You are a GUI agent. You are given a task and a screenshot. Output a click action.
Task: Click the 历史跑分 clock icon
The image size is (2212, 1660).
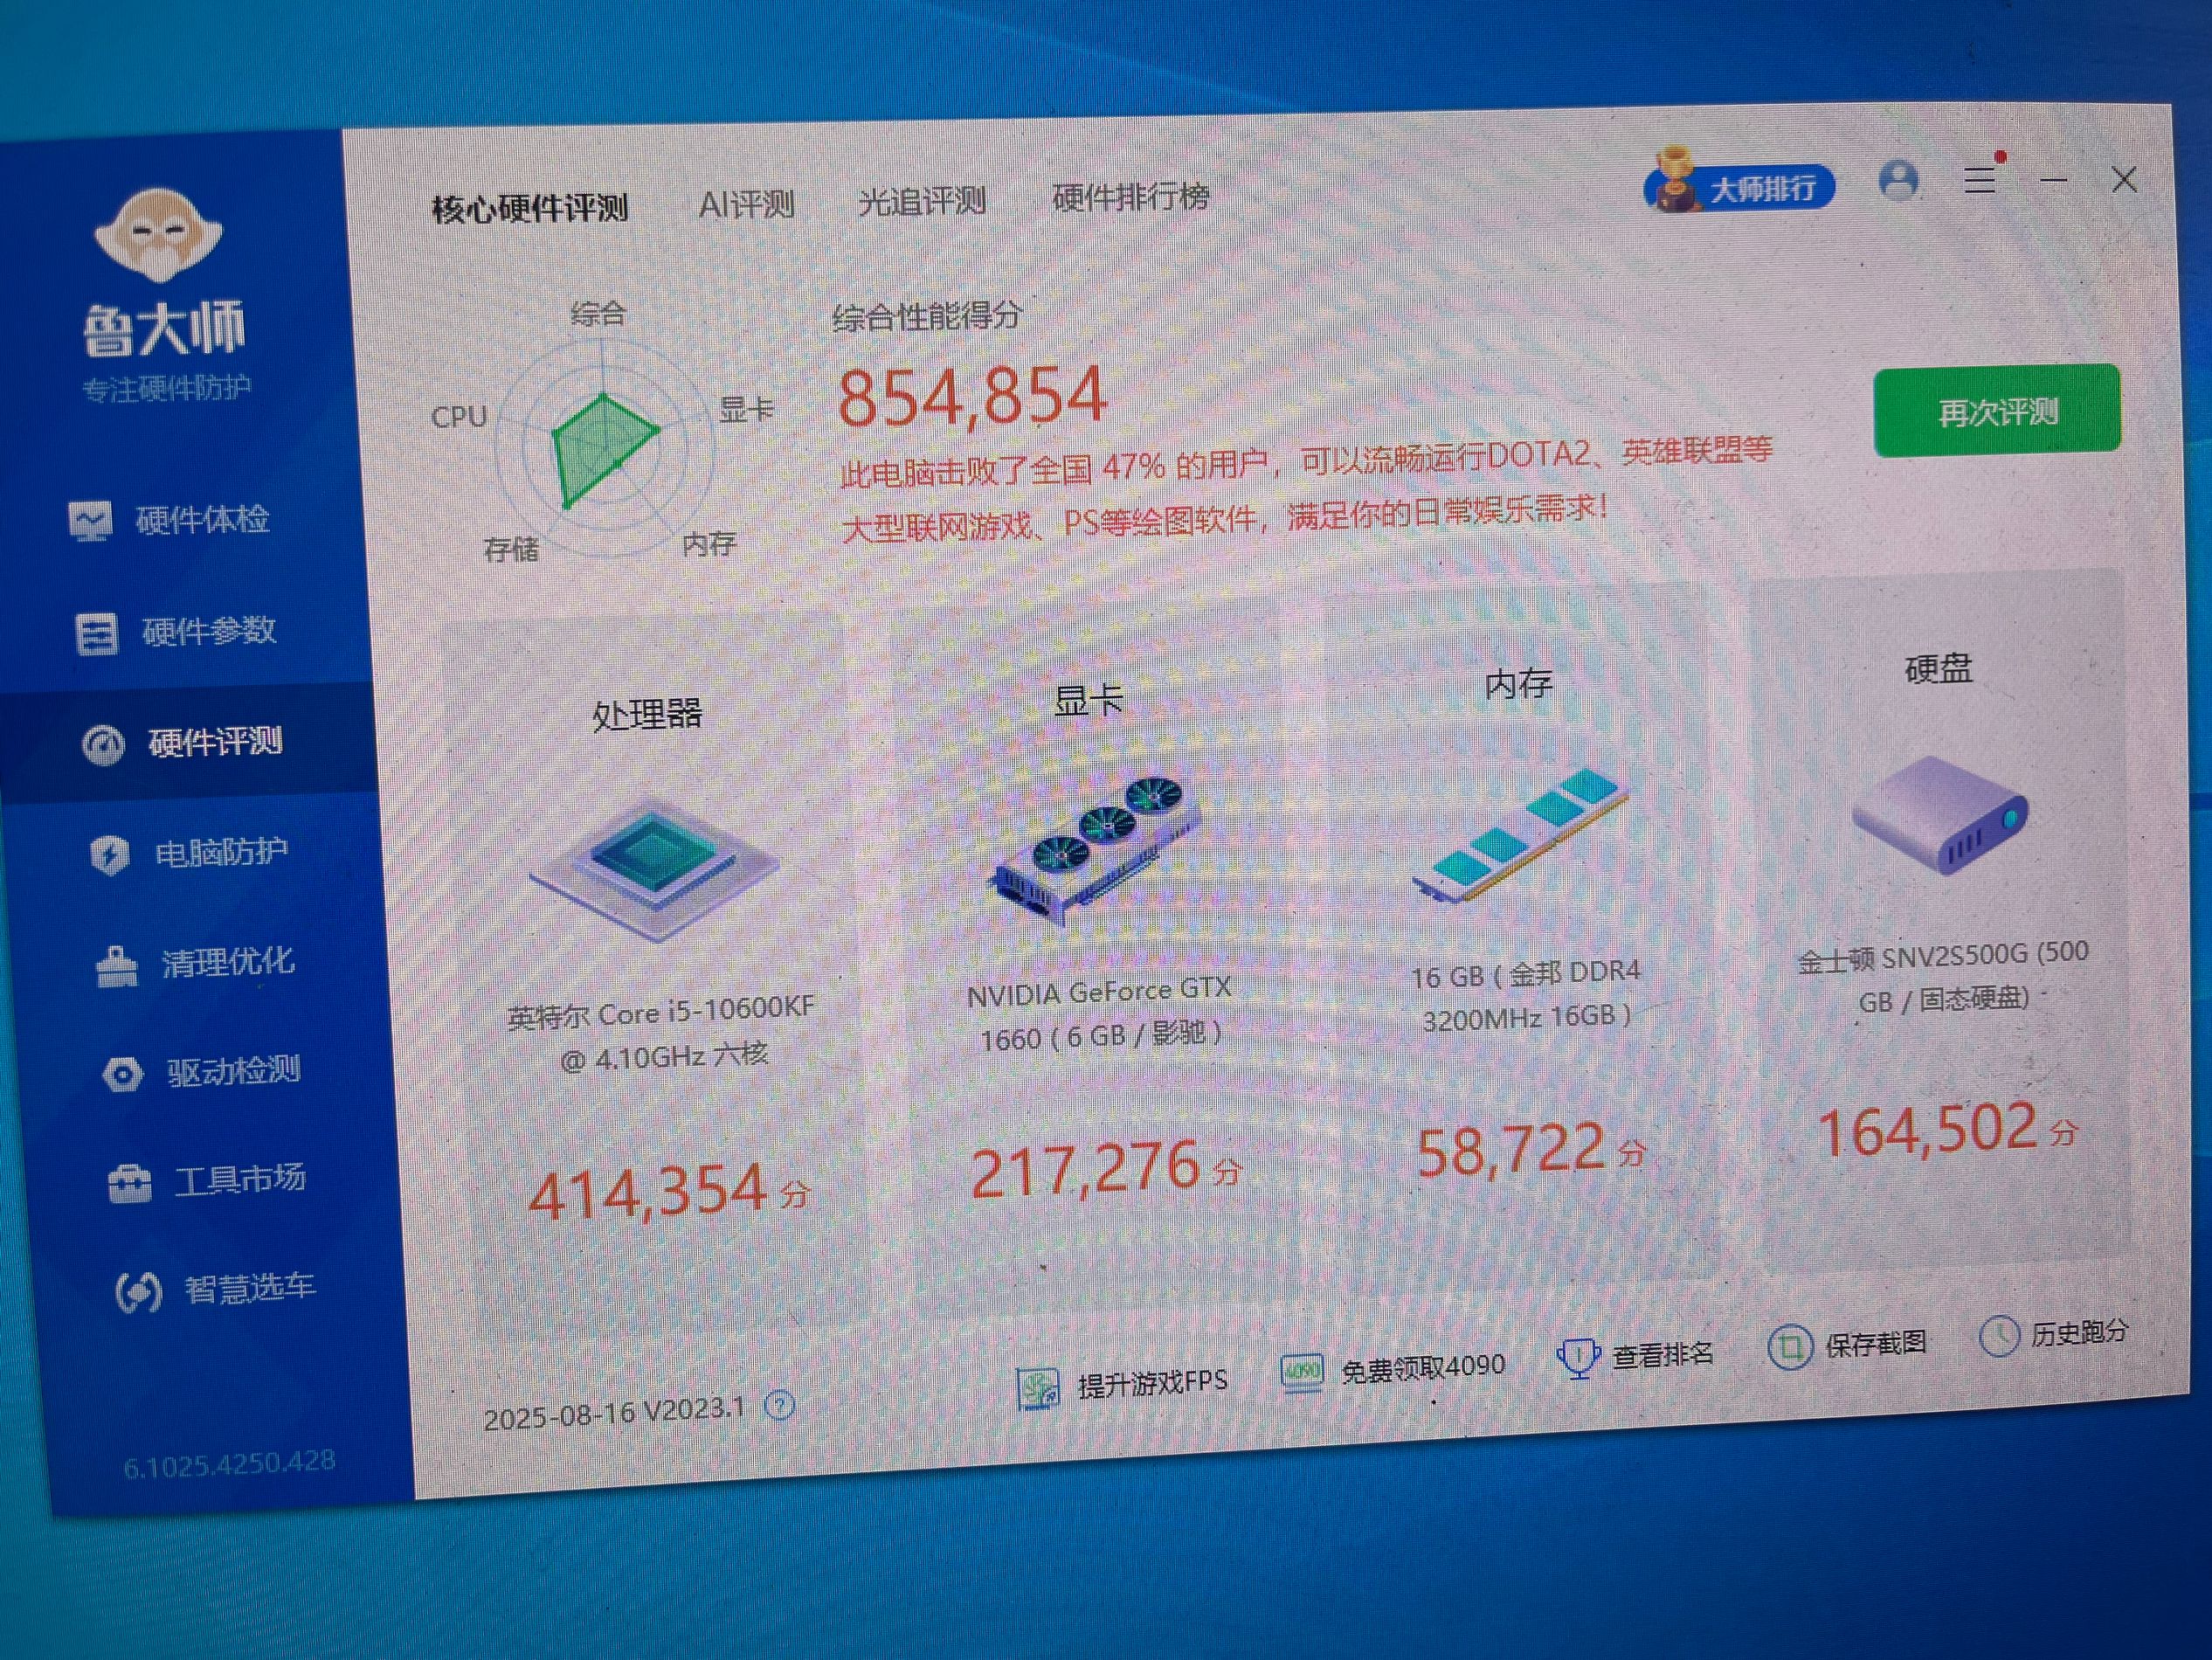click(x=1999, y=1336)
